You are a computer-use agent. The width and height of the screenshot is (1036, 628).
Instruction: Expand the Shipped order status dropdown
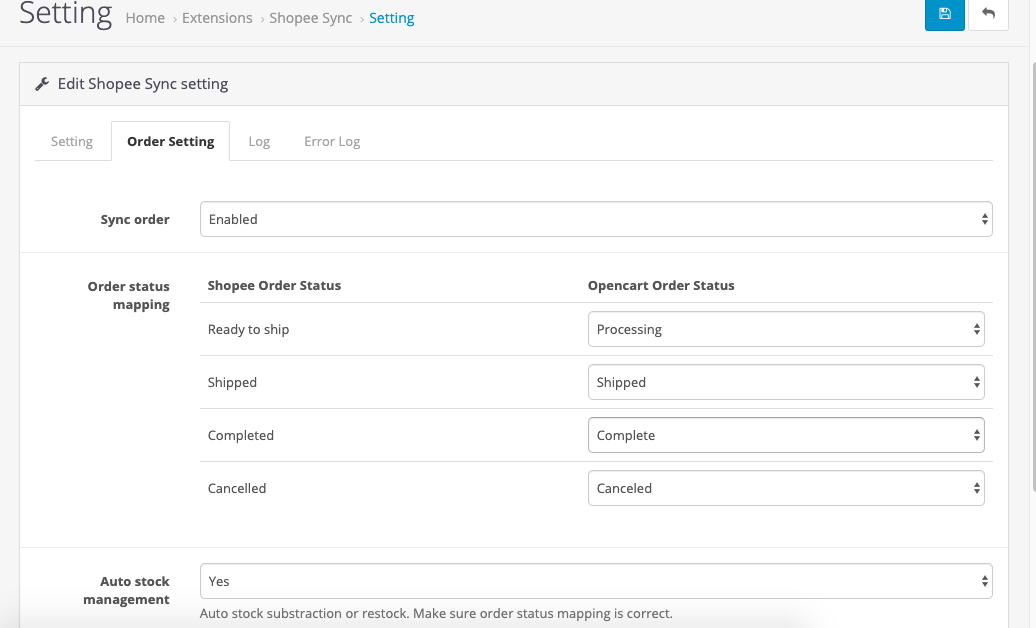(x=786, y=382)
